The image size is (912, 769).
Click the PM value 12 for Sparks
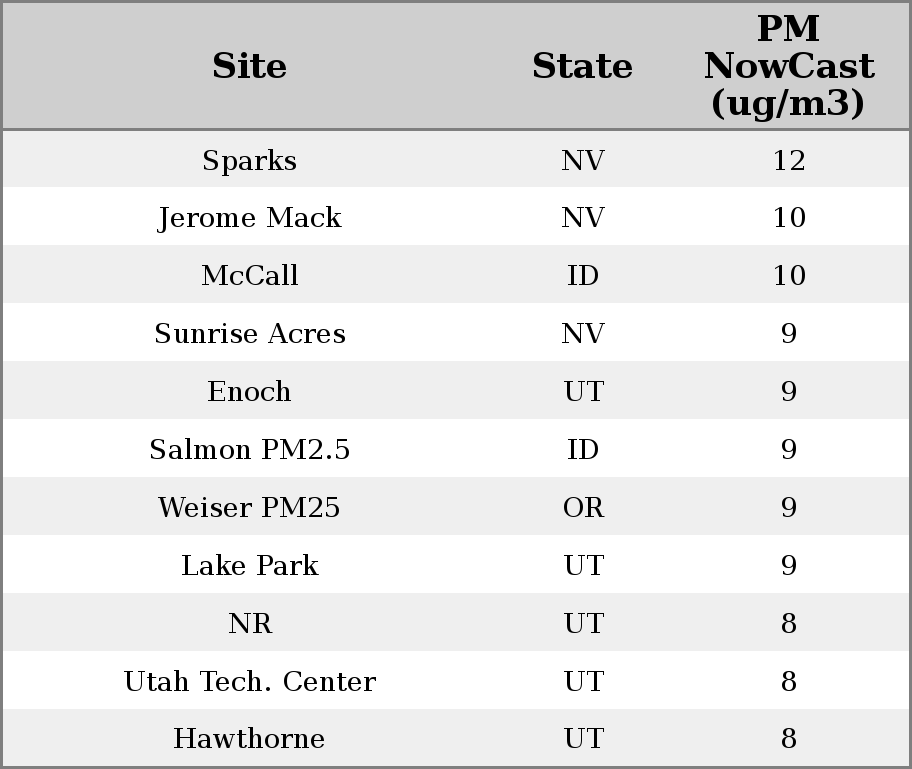(x=788, y=160)
